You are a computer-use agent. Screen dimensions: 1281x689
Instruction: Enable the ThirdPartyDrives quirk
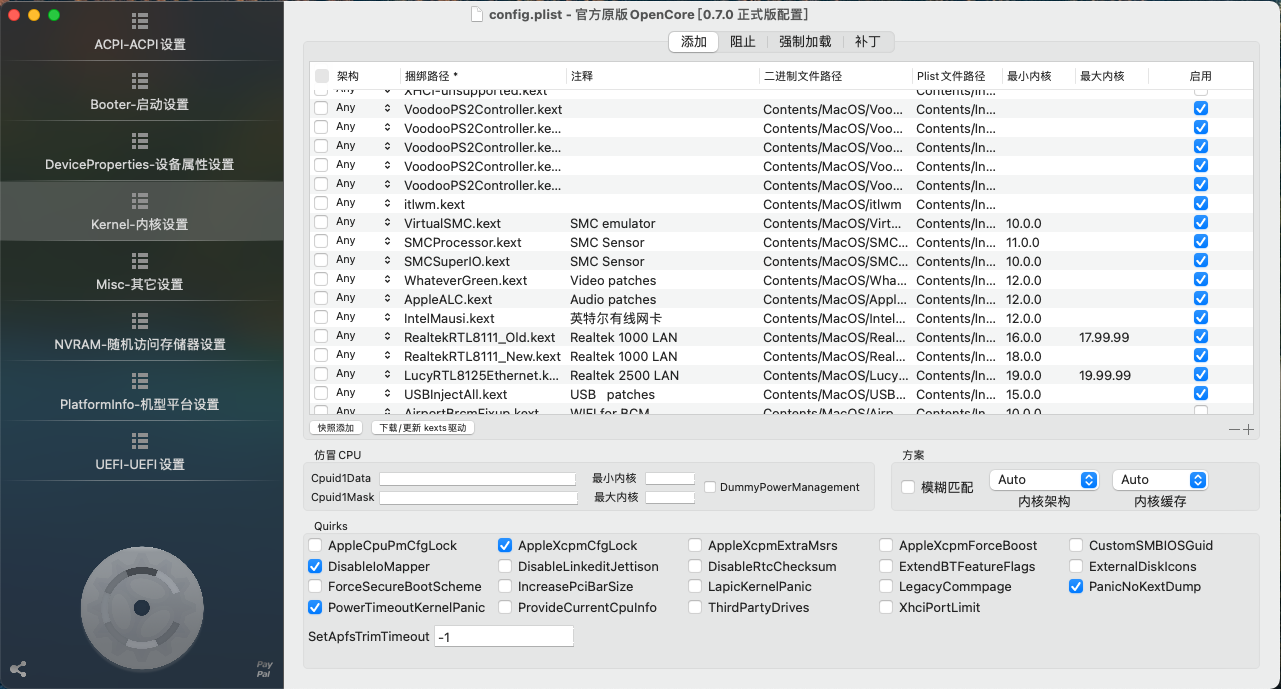(x=695, y=607)
